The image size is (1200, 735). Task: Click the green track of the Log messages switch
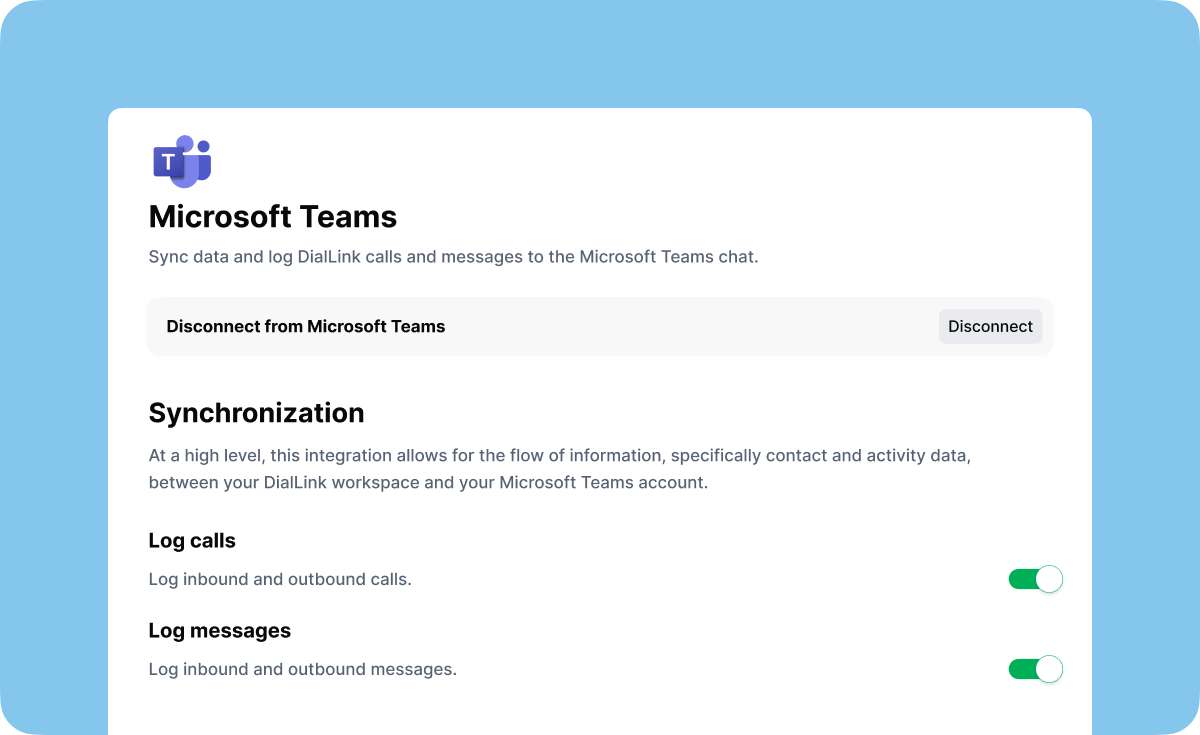pos(1021,669)
